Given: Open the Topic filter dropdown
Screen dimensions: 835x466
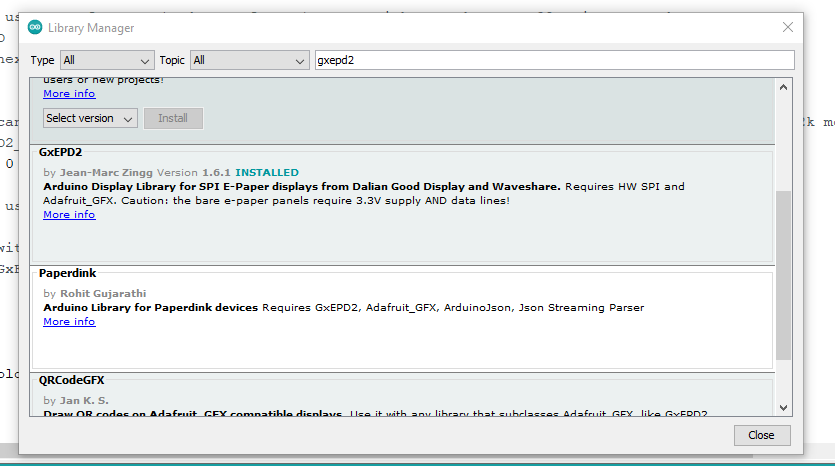Looking at the screenshot, I should pos(249,60).
